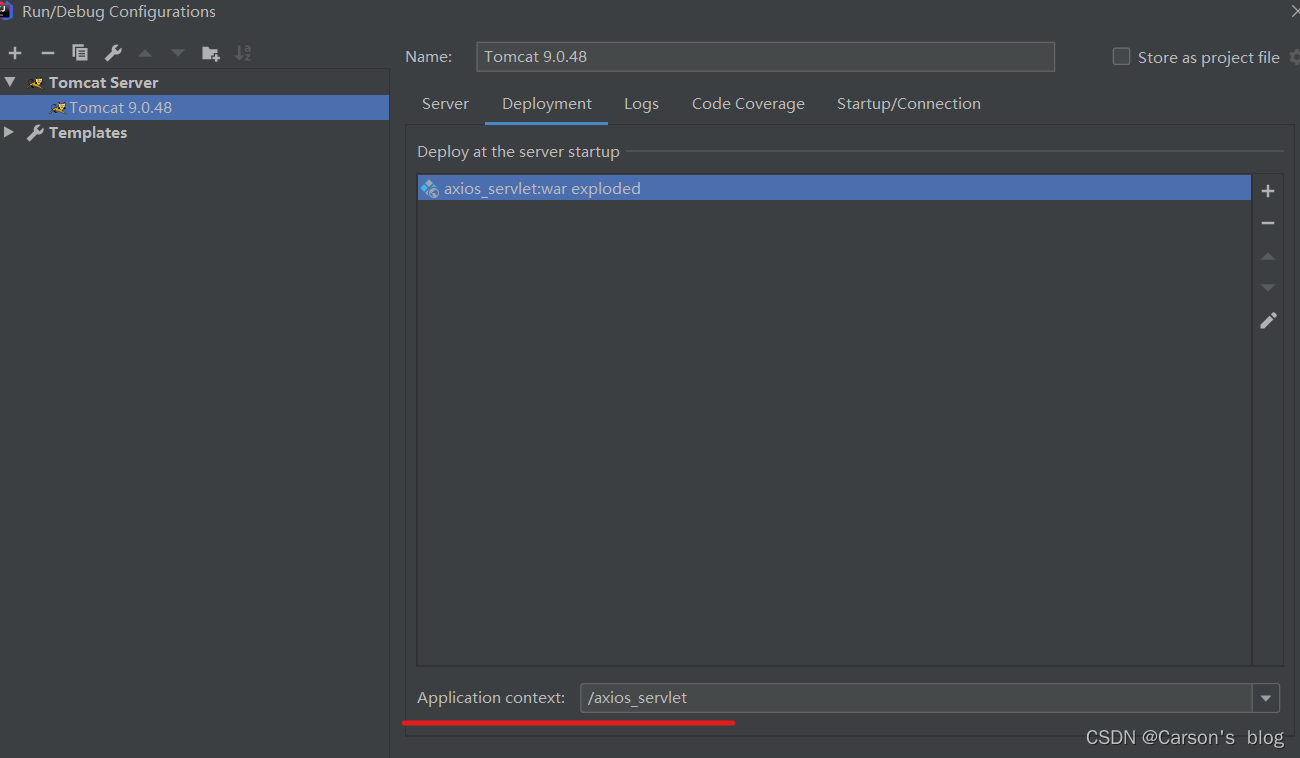Click the Application context text field
1300x758 pixels.
coord(916,698)
